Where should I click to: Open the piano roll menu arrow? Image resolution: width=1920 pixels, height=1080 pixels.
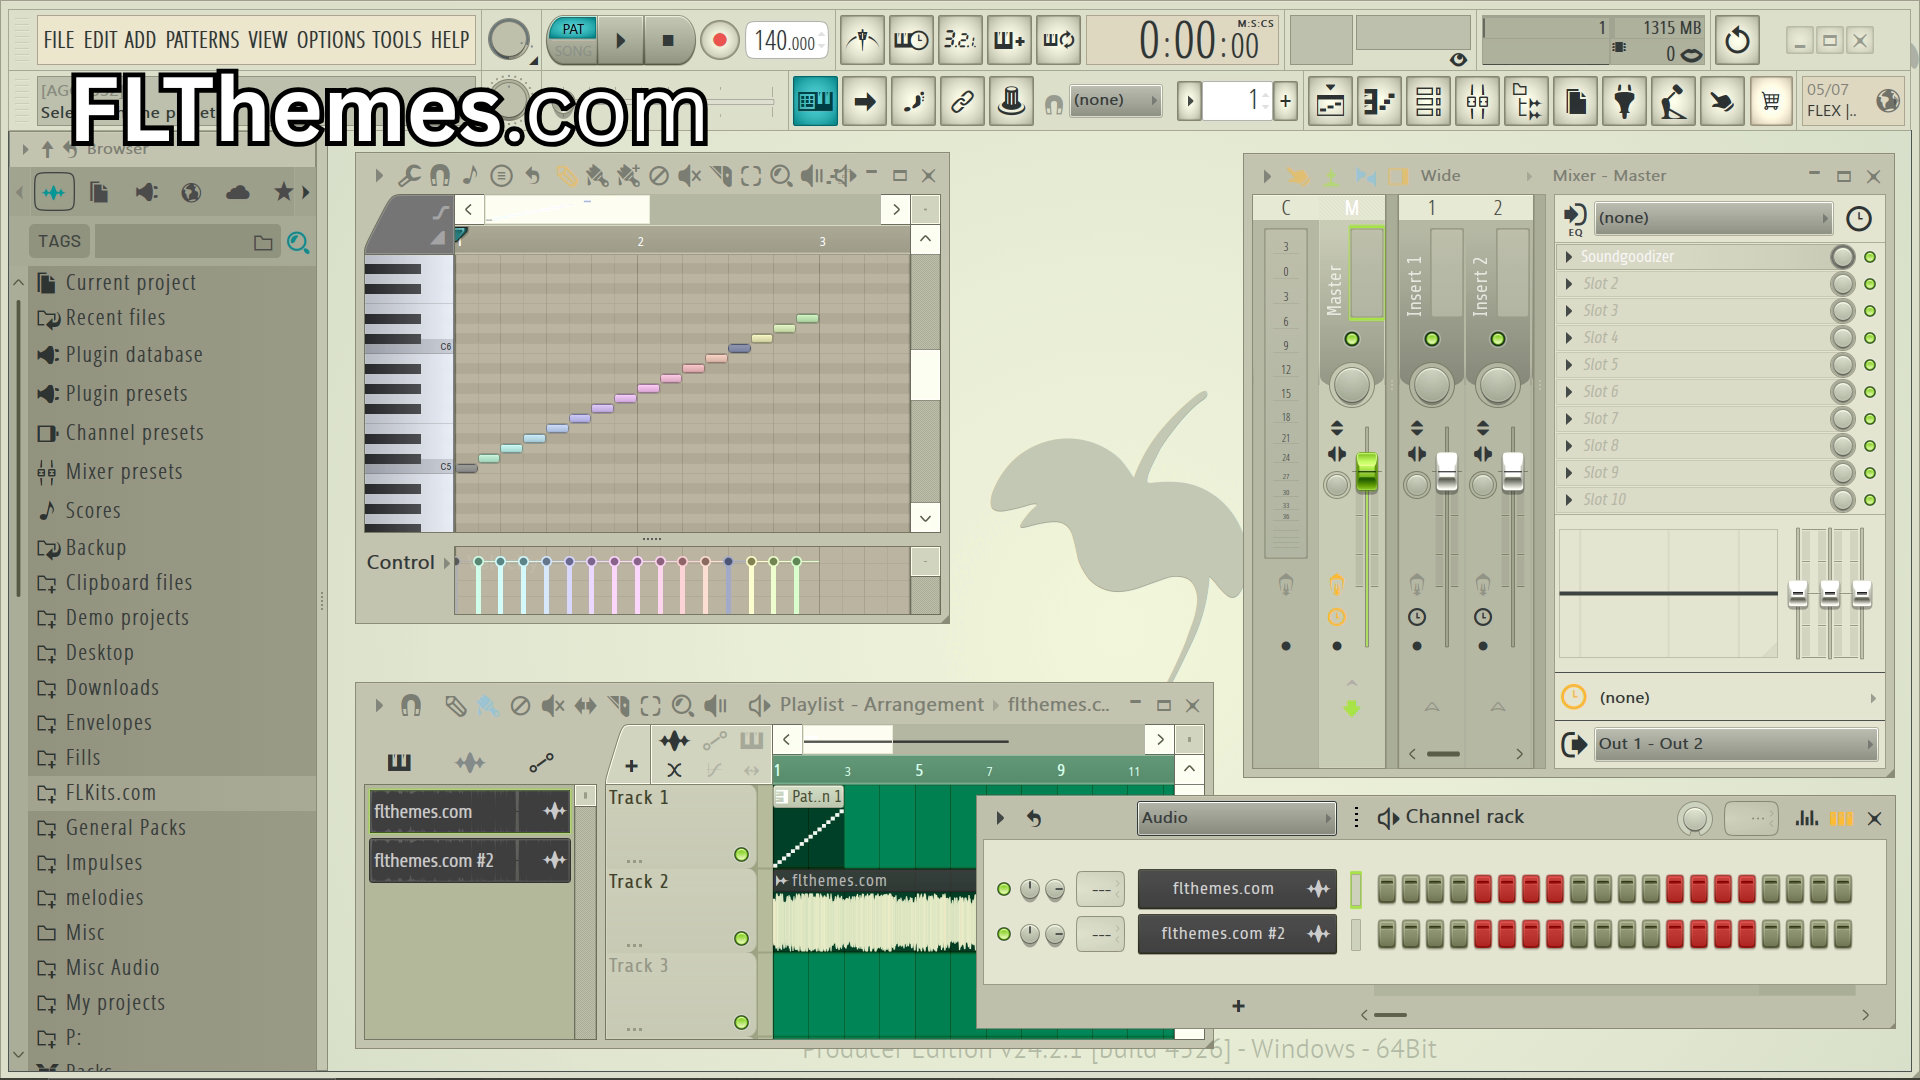379,176
